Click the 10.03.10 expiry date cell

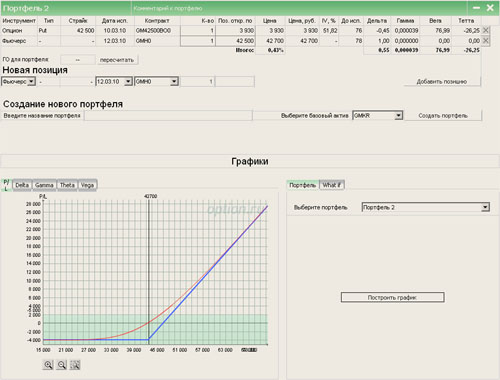click(115, 31)
